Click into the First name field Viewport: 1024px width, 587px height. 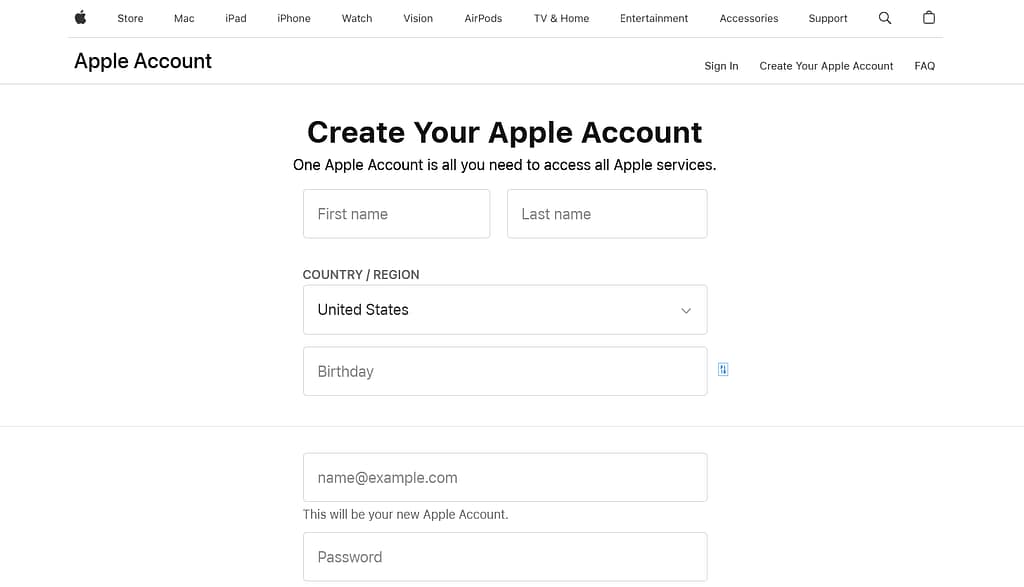396,214
